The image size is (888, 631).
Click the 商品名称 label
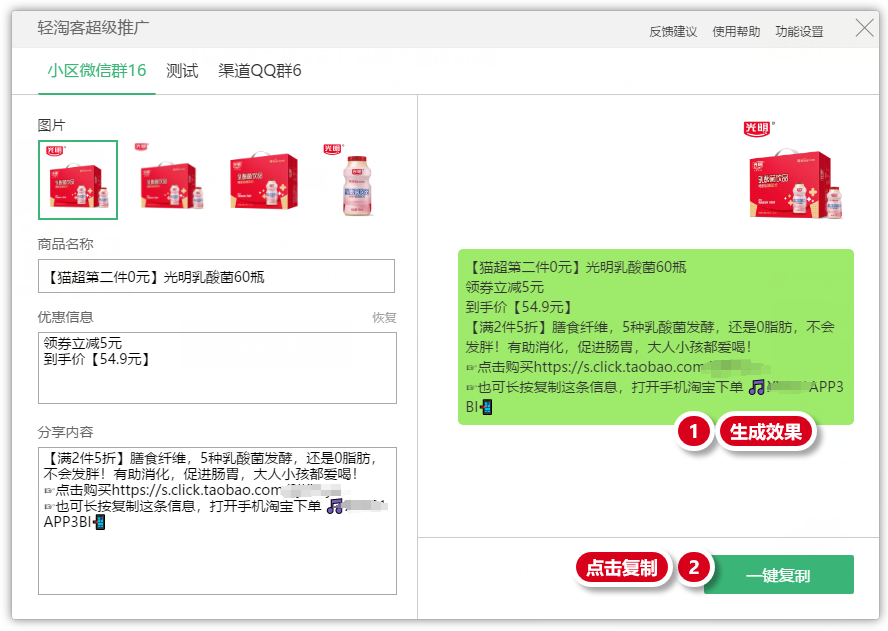coord(65,244)
